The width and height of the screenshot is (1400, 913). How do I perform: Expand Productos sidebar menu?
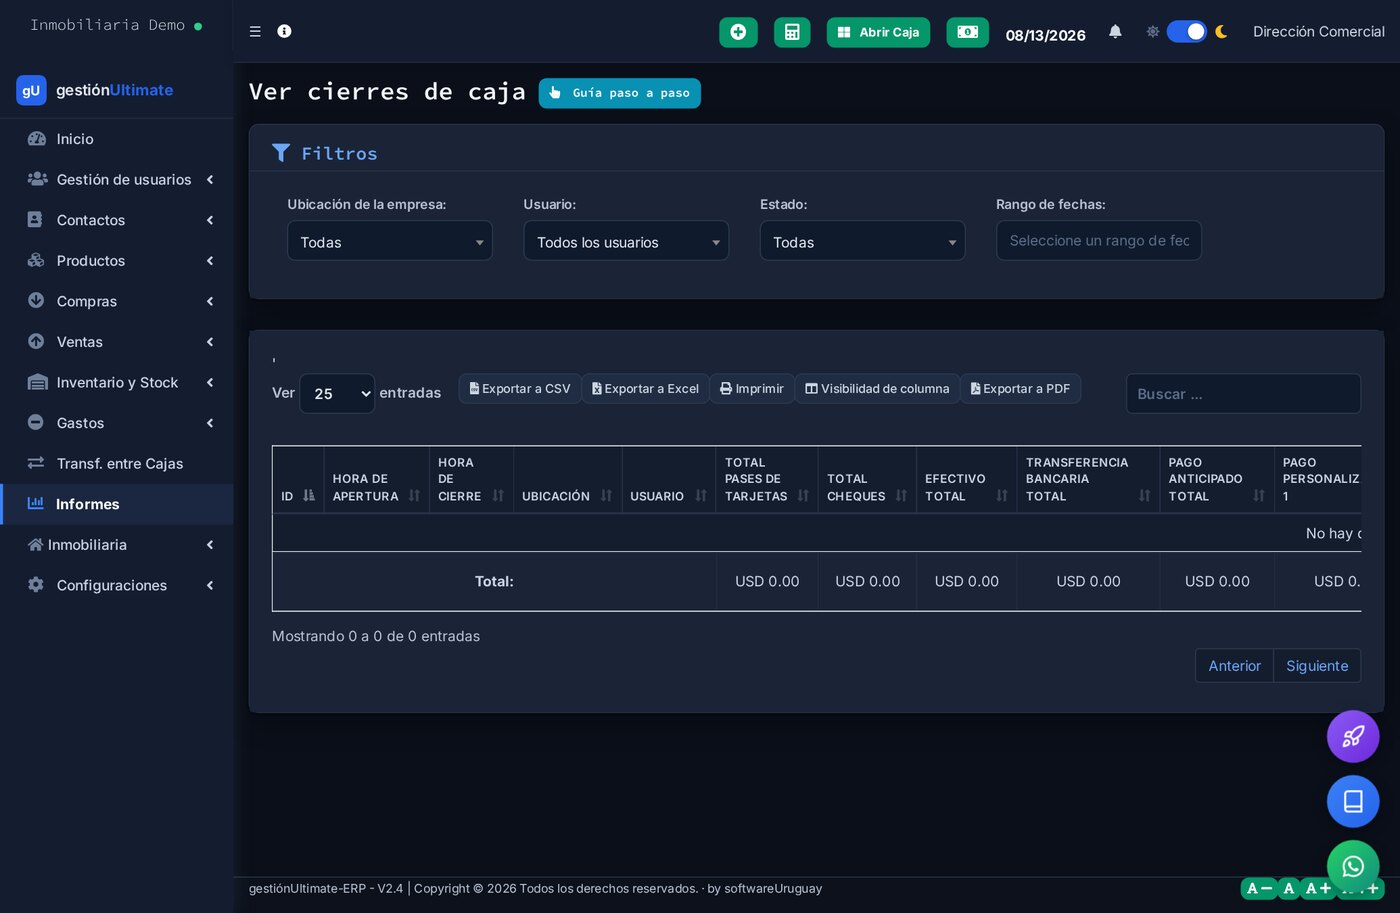(x=116, y=261)
